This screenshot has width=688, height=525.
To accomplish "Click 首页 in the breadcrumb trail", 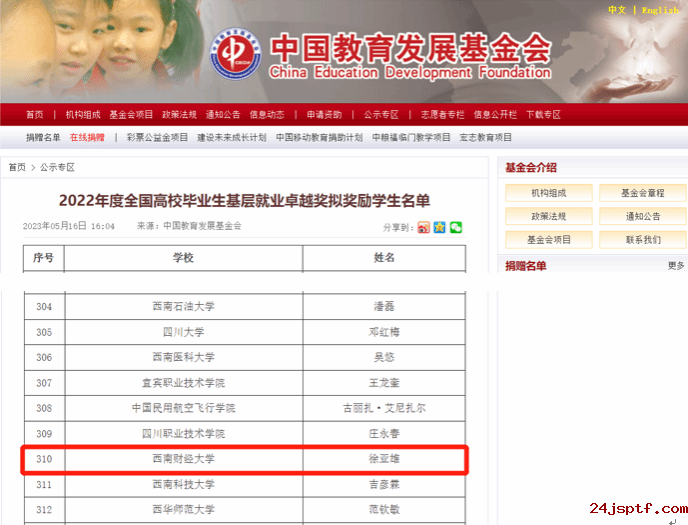I will click(18, 167).
